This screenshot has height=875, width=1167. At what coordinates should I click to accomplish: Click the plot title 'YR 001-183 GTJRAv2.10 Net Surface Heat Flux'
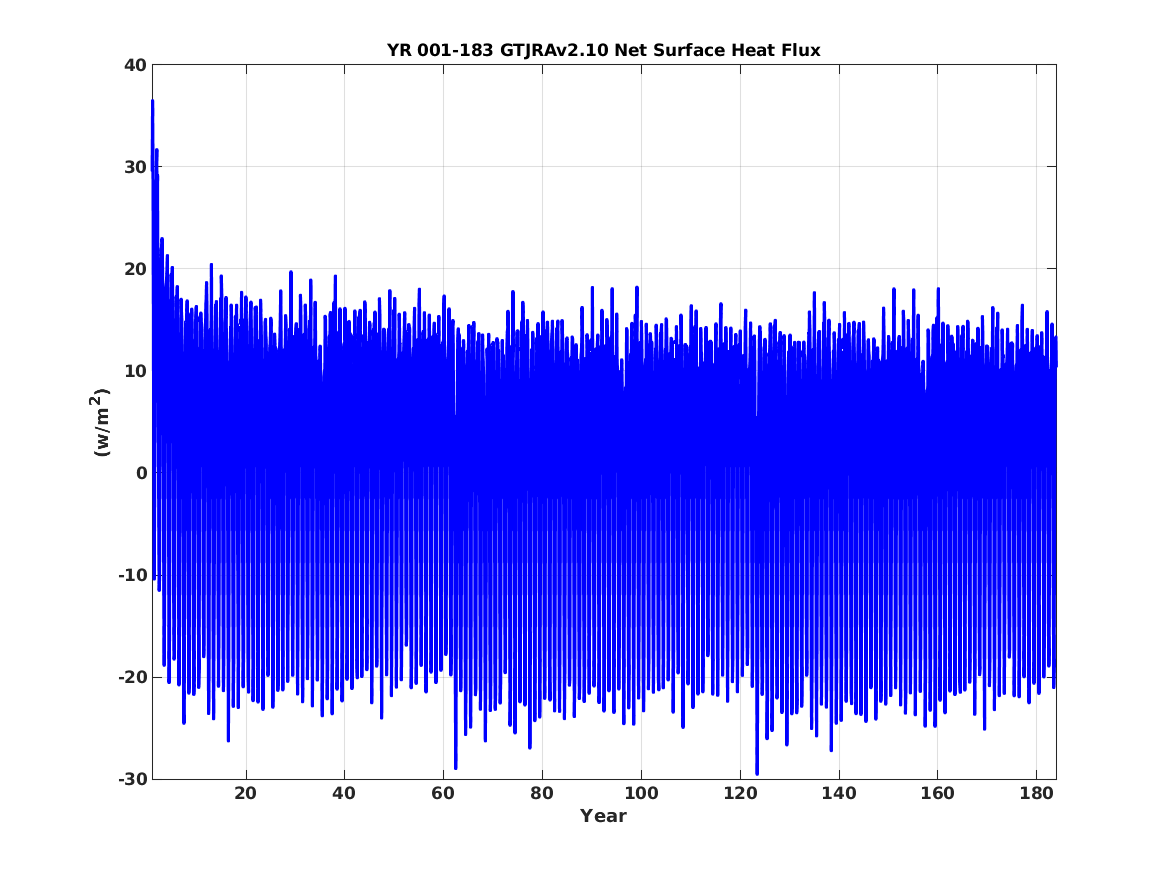603,51
